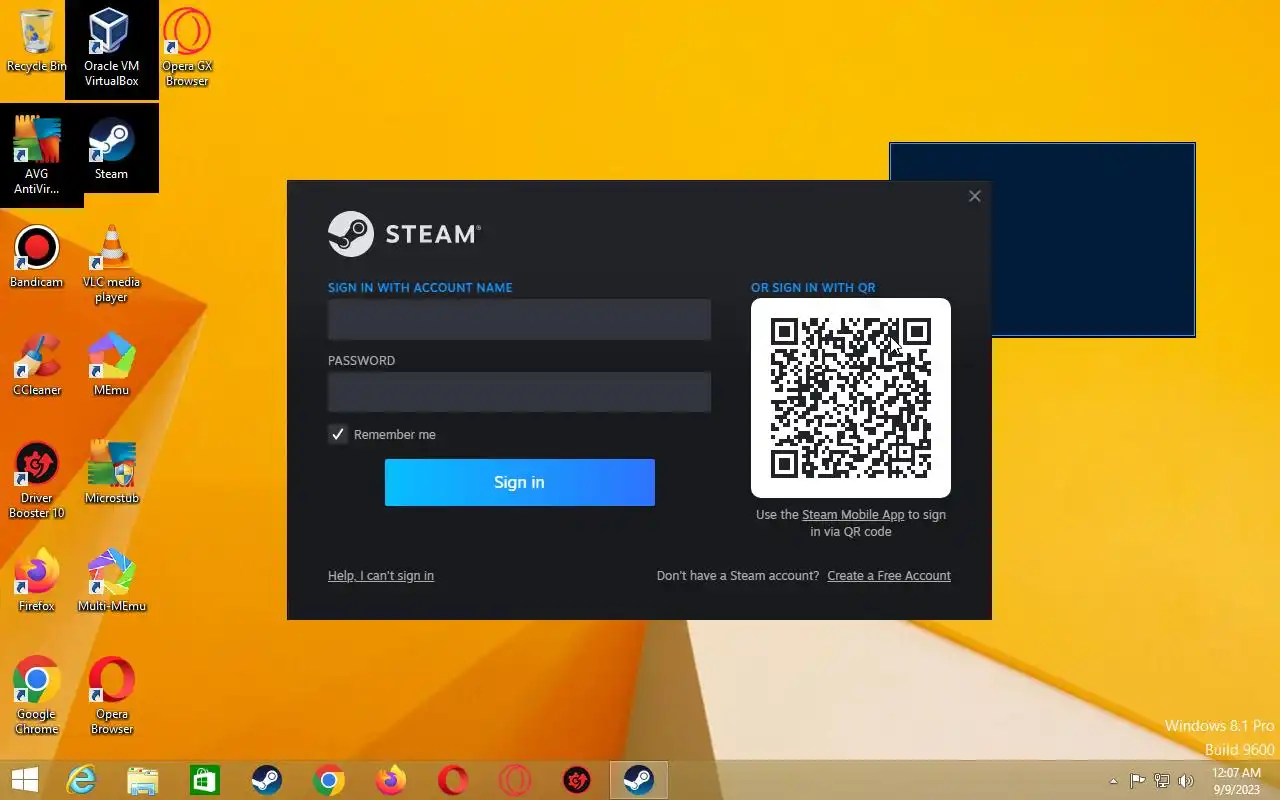1280x800 pixels.
Task: Open the Action Center flag icon
Action: pos(1138,781)
